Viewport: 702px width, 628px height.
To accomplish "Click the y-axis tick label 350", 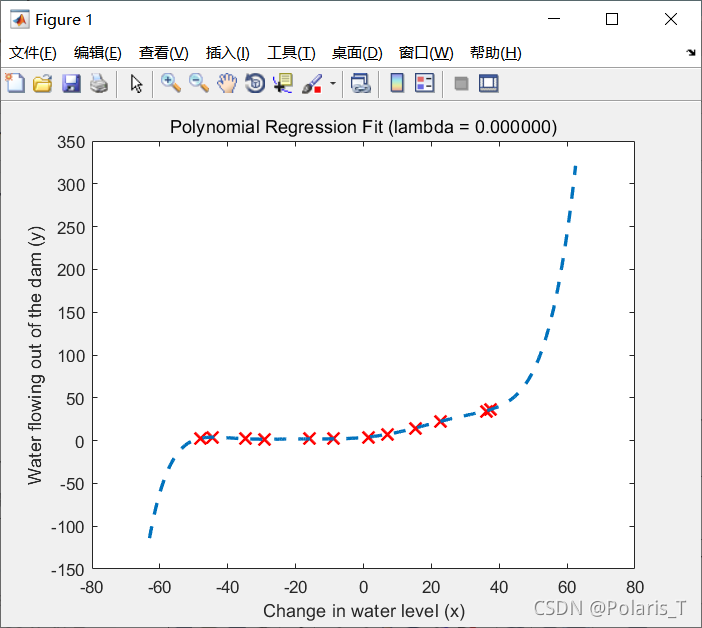I will click(71, 142).
